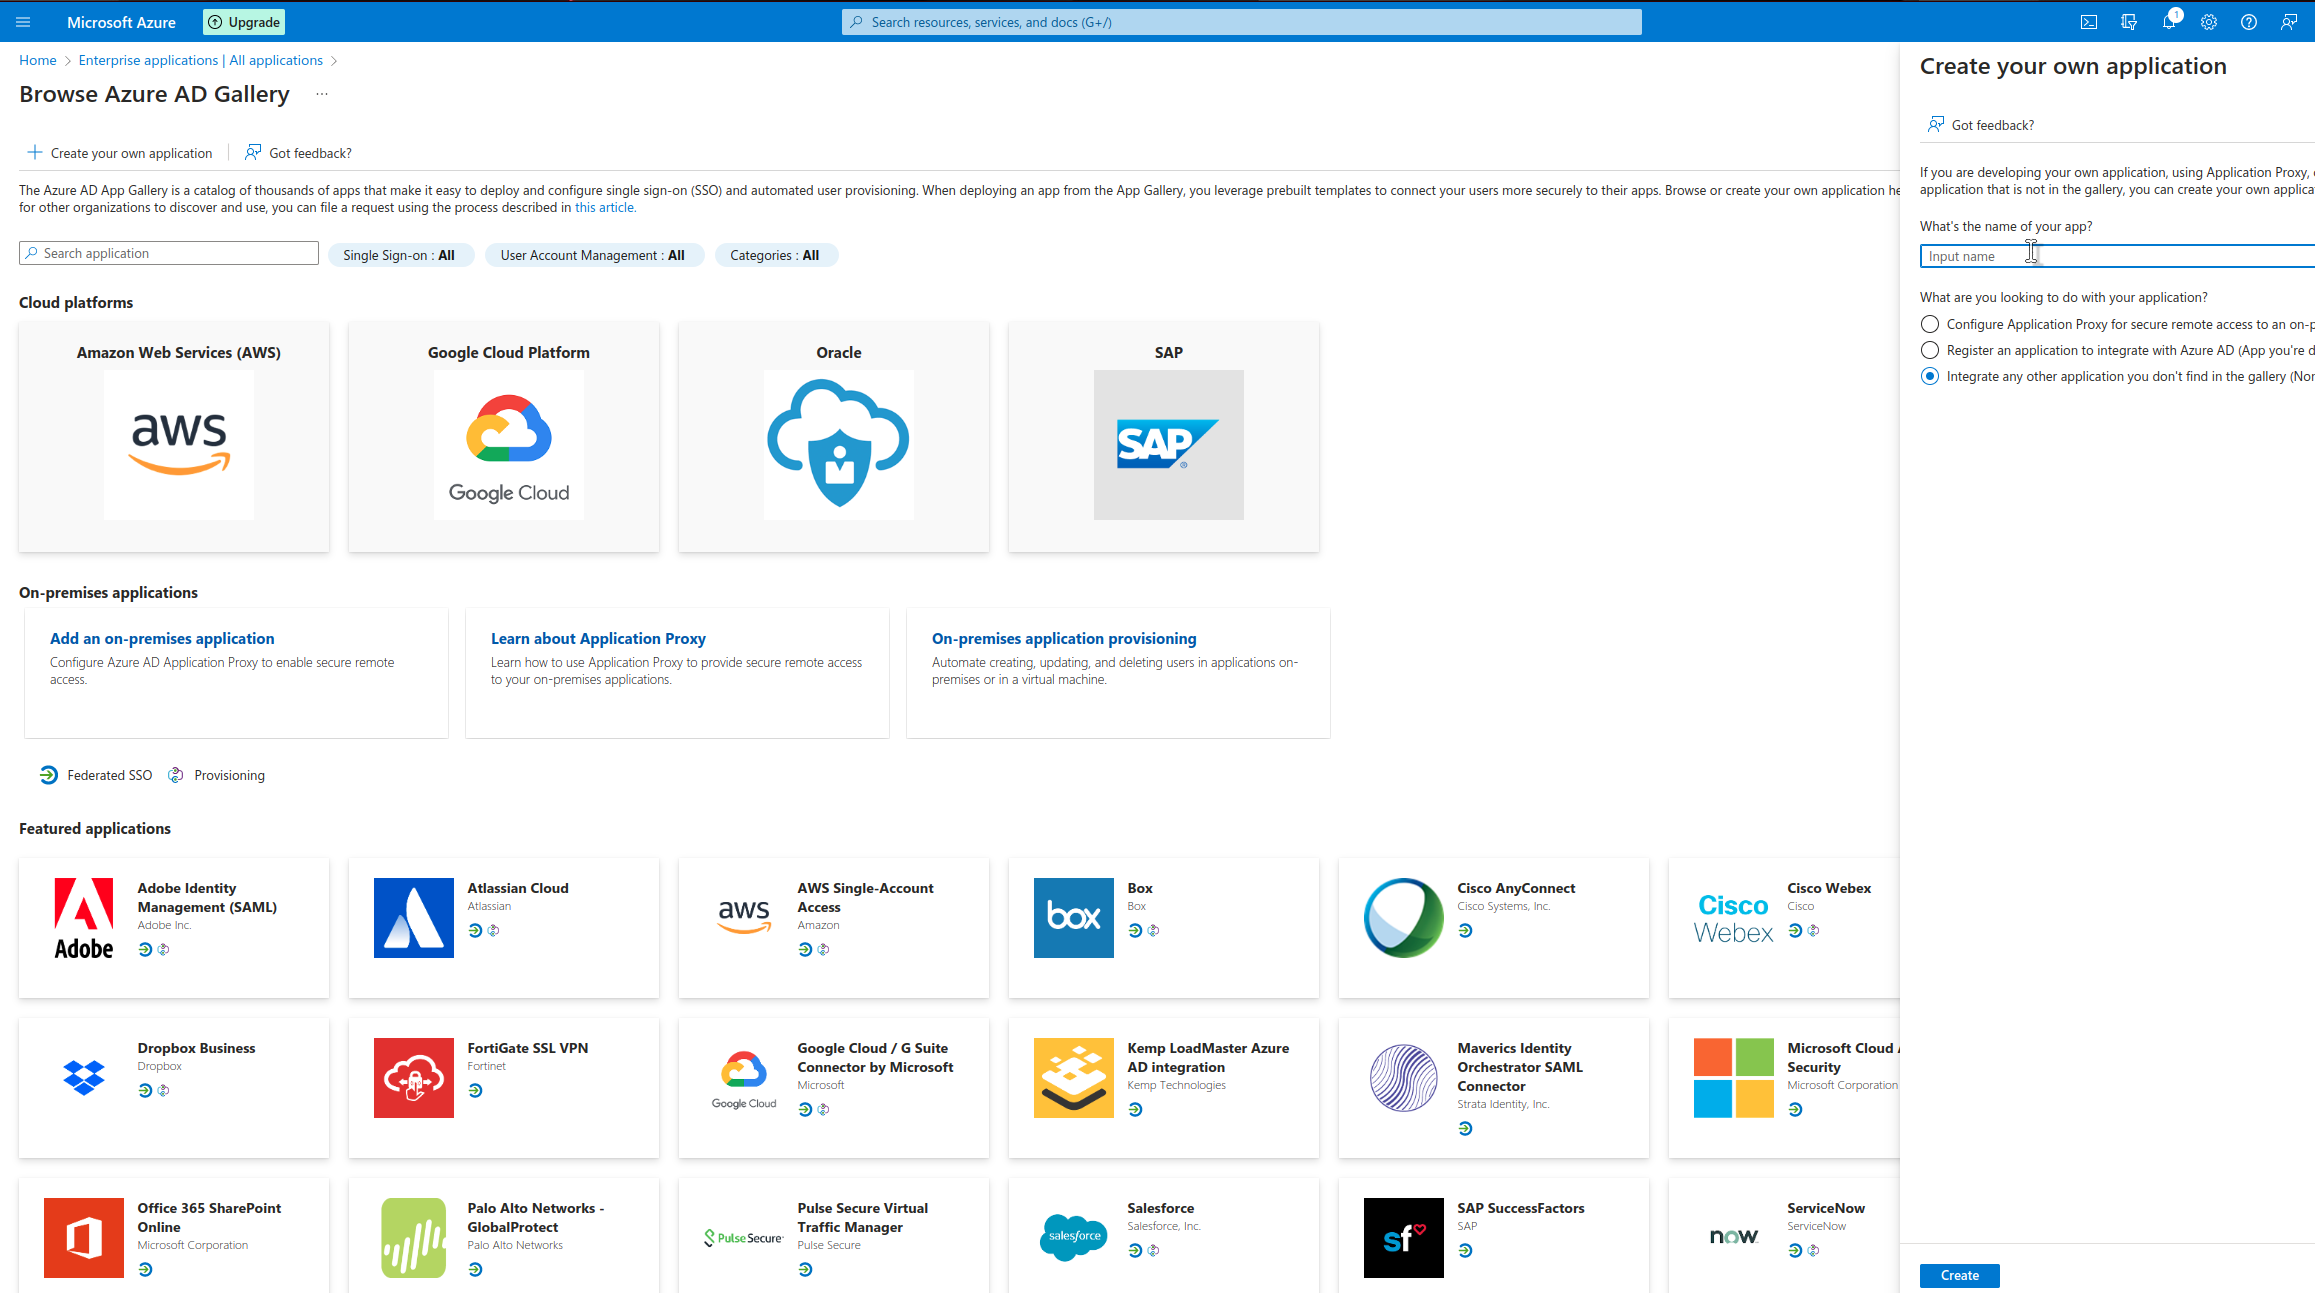Select the FortiGate SSL VPN logo
Screen dimensions: 2315x1293
click(414, 1078)
